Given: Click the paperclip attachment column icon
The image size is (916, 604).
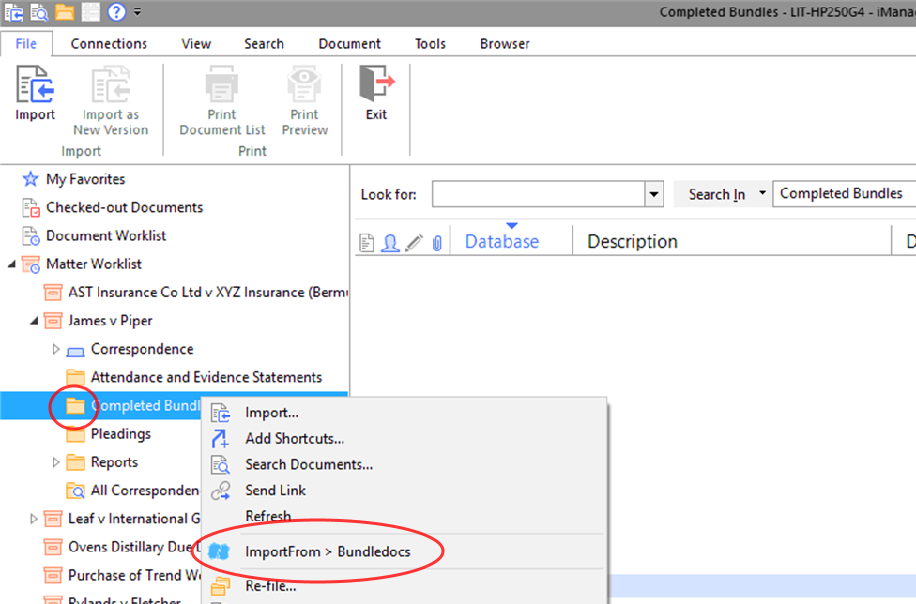Looking at the screenshot, I should pyautogui.click(x=437, y=242).
